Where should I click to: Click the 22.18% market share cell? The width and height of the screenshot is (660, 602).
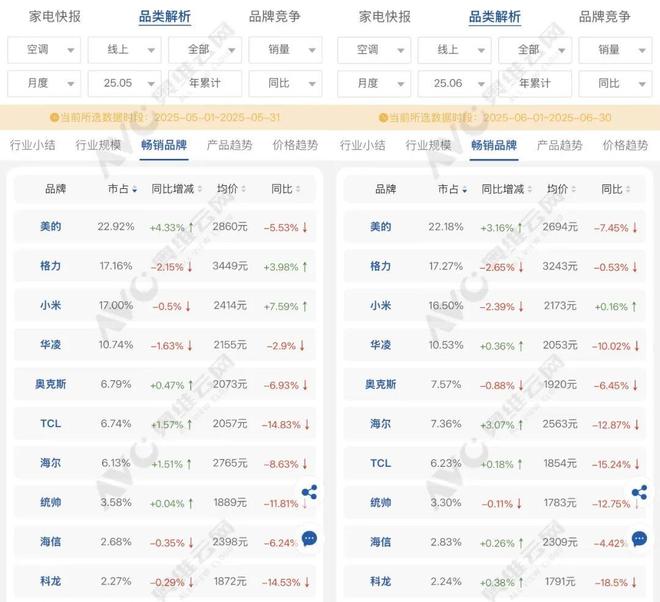point(446,227)
